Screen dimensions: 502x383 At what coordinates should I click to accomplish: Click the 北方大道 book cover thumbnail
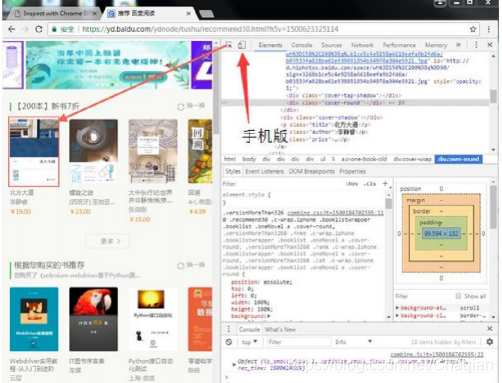click(34, 152)
